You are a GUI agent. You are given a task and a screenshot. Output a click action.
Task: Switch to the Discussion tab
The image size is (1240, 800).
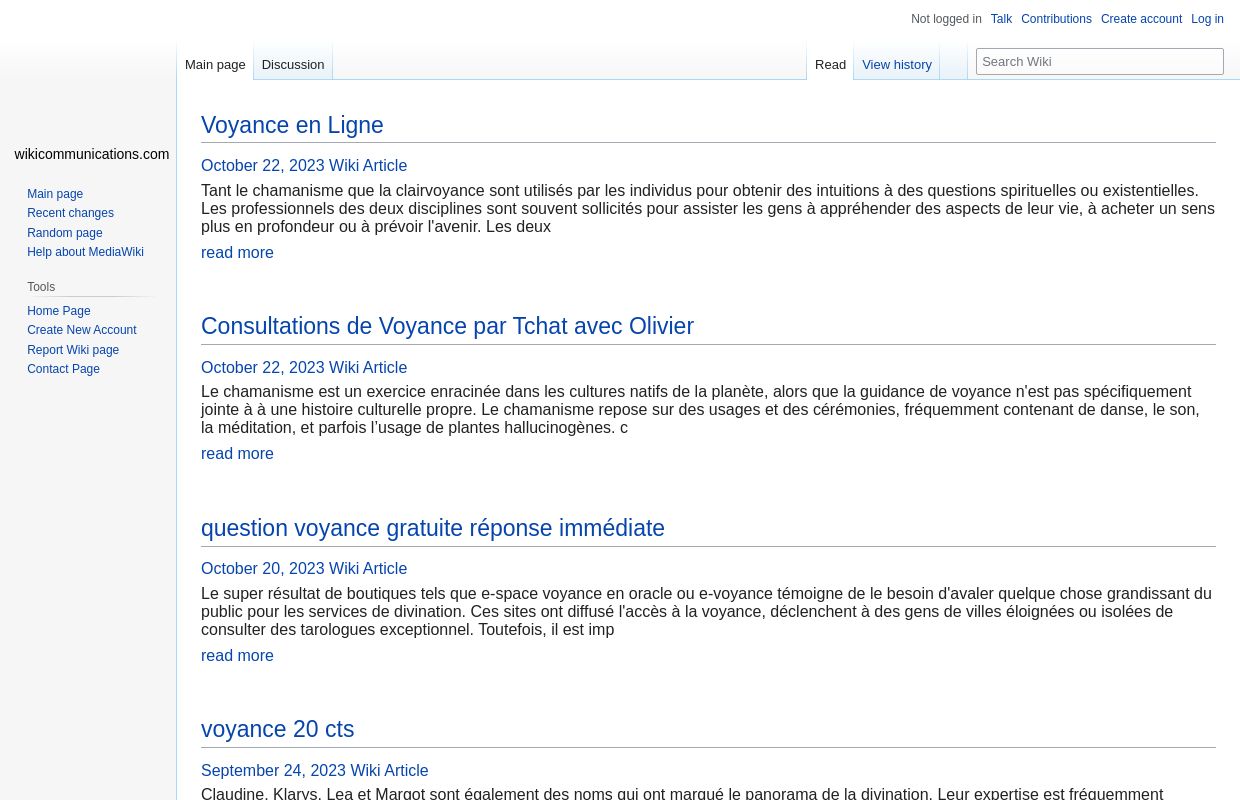click(x=292, y=64)
